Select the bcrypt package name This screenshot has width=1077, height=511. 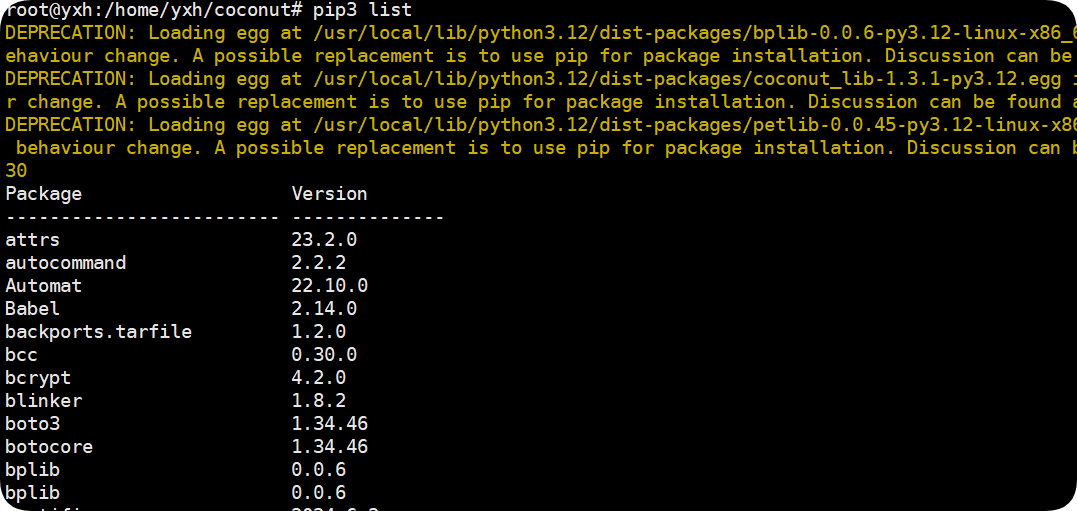(x=38, y=378)
